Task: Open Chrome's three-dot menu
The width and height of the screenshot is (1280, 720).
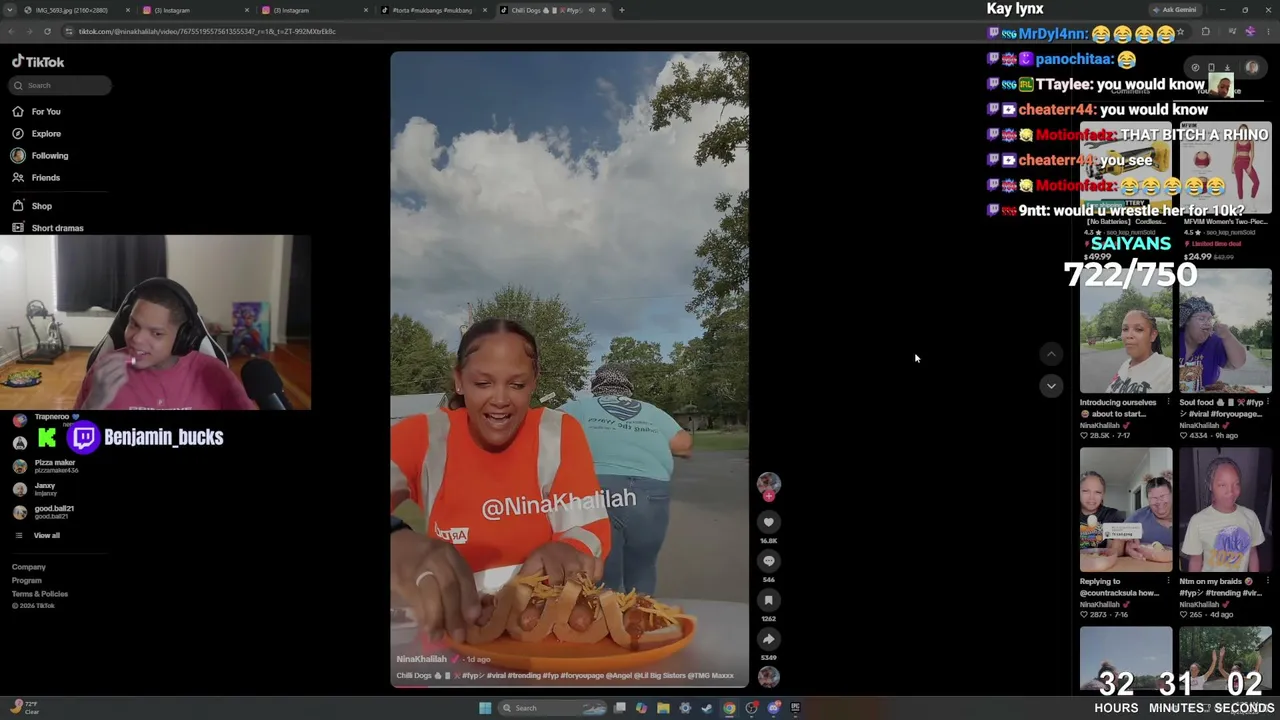Action: (1270, 32)
